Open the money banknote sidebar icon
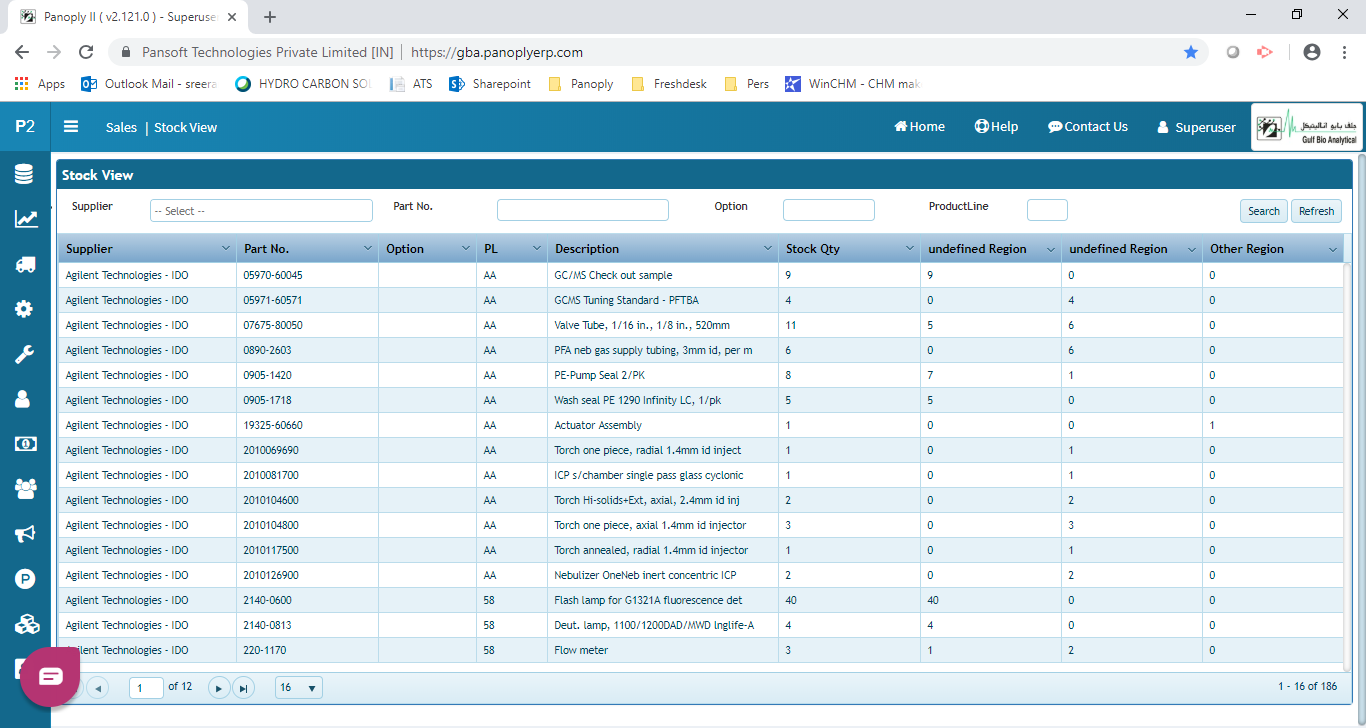The width and height of the screenshot is (1366, 728). pyautogui.click(x=25, y=443)
